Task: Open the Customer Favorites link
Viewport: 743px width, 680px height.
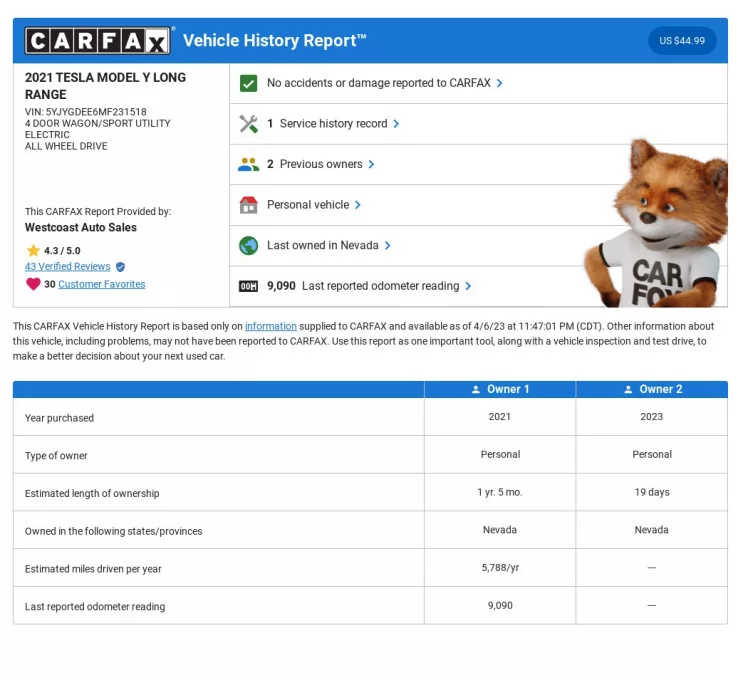Action: coord(101,284)
